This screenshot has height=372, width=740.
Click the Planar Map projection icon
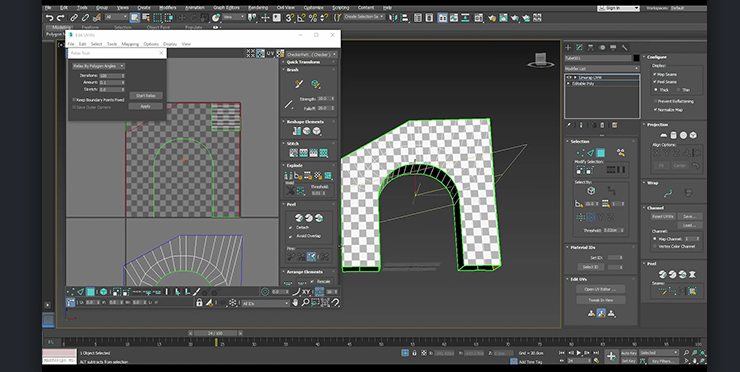[x=664, y=135]
